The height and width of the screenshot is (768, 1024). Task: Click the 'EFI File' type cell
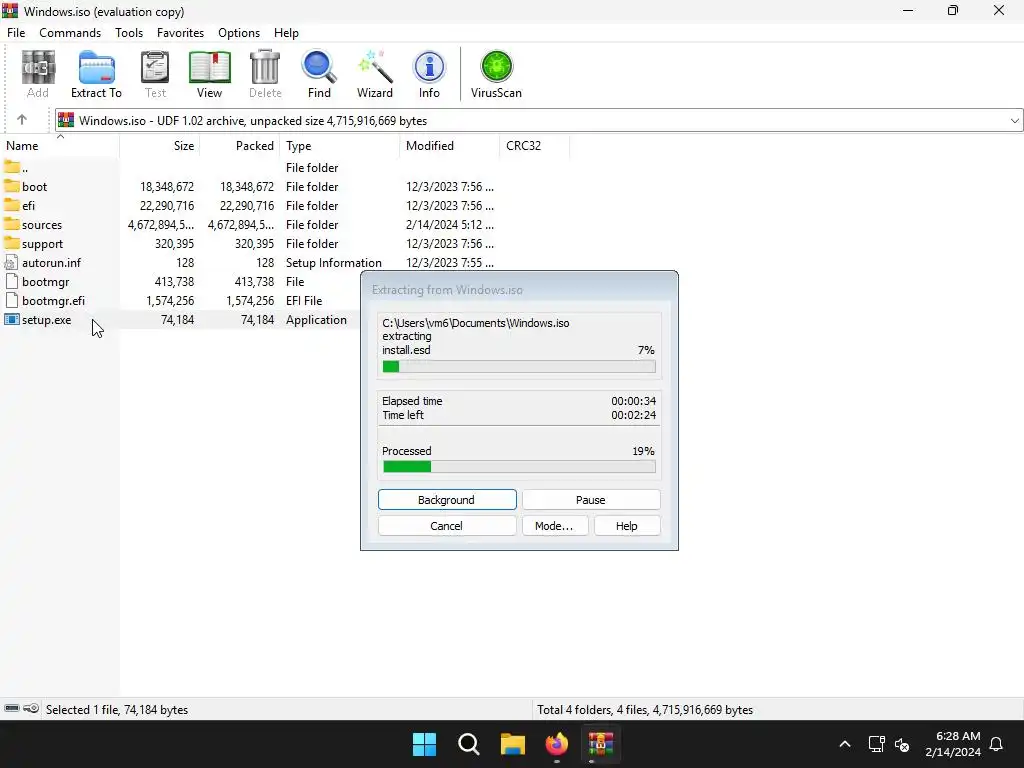coord(304,300)
